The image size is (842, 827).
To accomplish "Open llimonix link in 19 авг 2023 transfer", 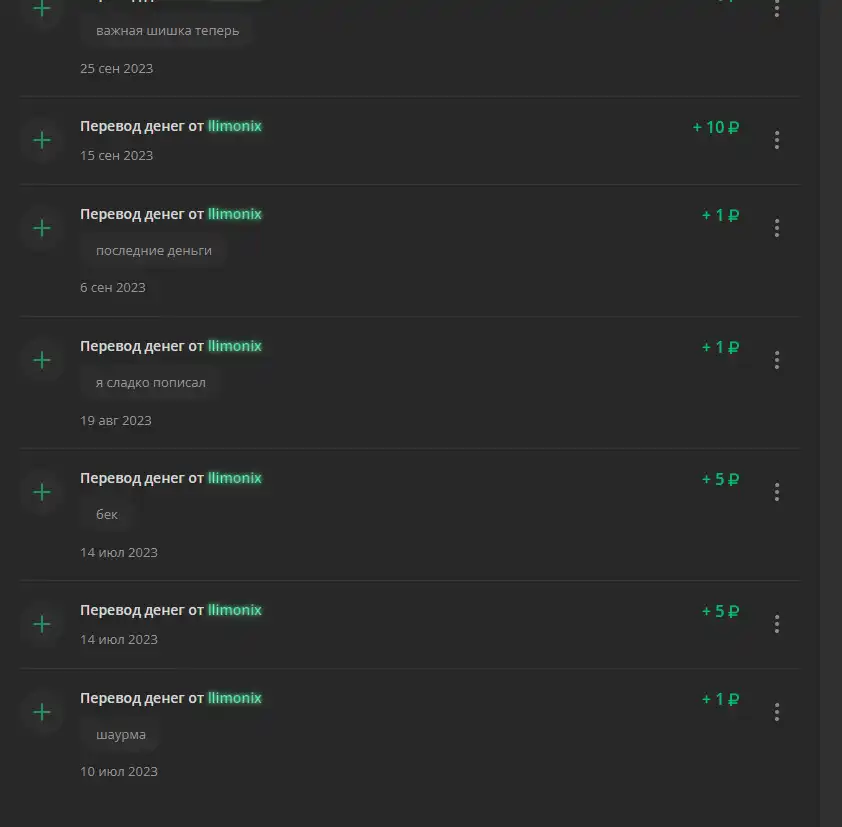I will (x=235, y=346).
